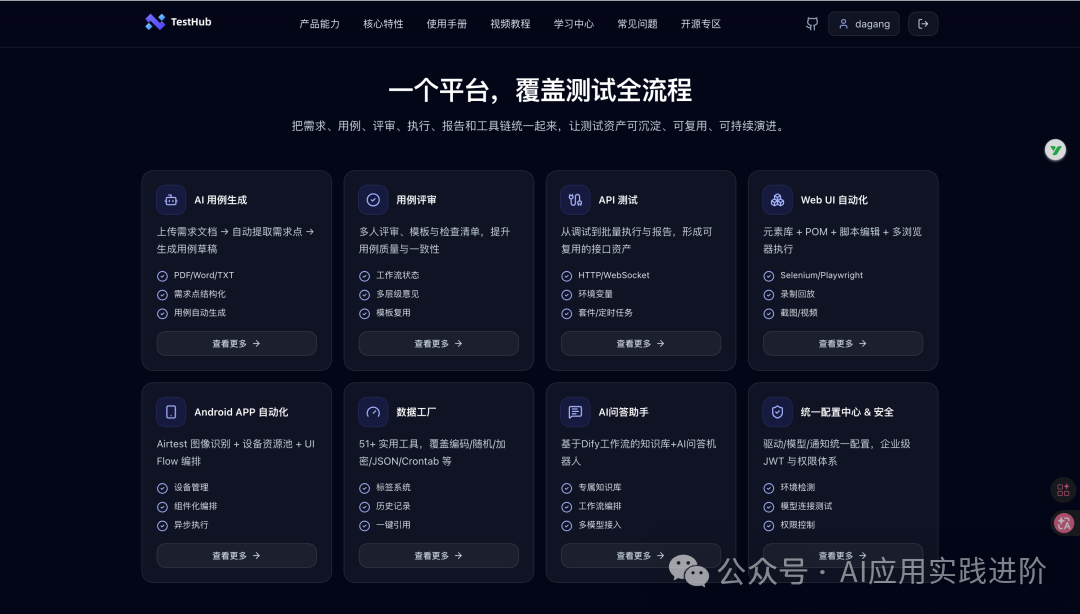Click the 环境变量 feature item

pyautogui.click(x=587, y=294)
